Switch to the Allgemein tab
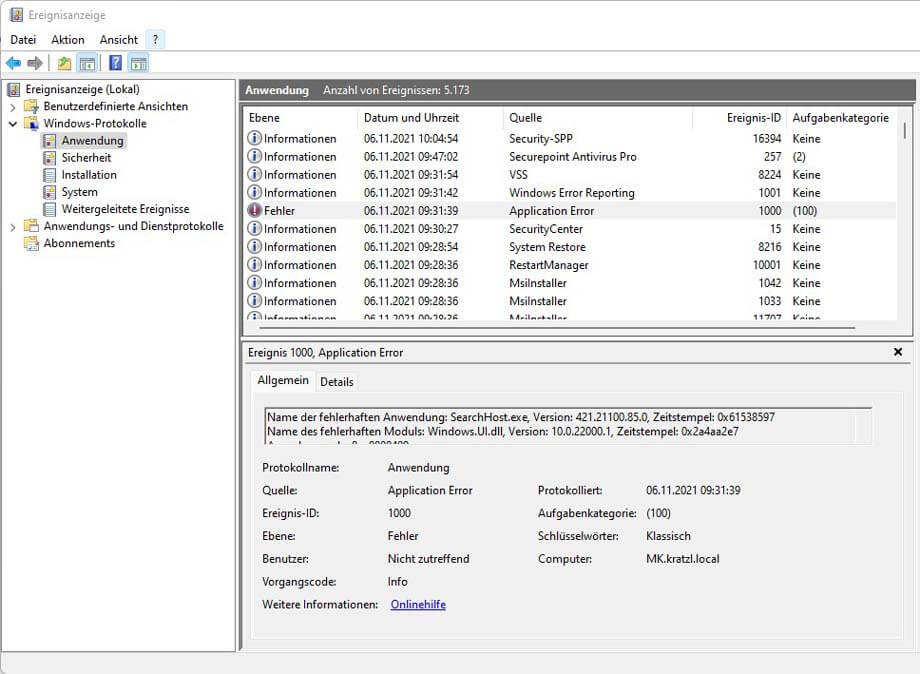 [x=283, y=380]
